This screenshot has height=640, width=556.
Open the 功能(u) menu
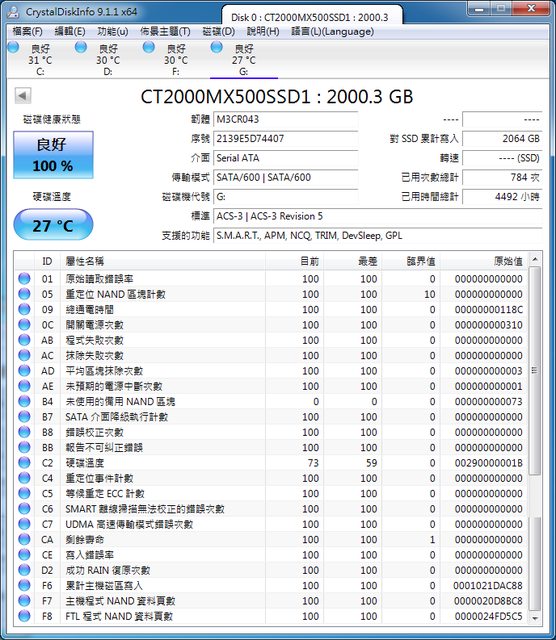[x=113, y=31]
